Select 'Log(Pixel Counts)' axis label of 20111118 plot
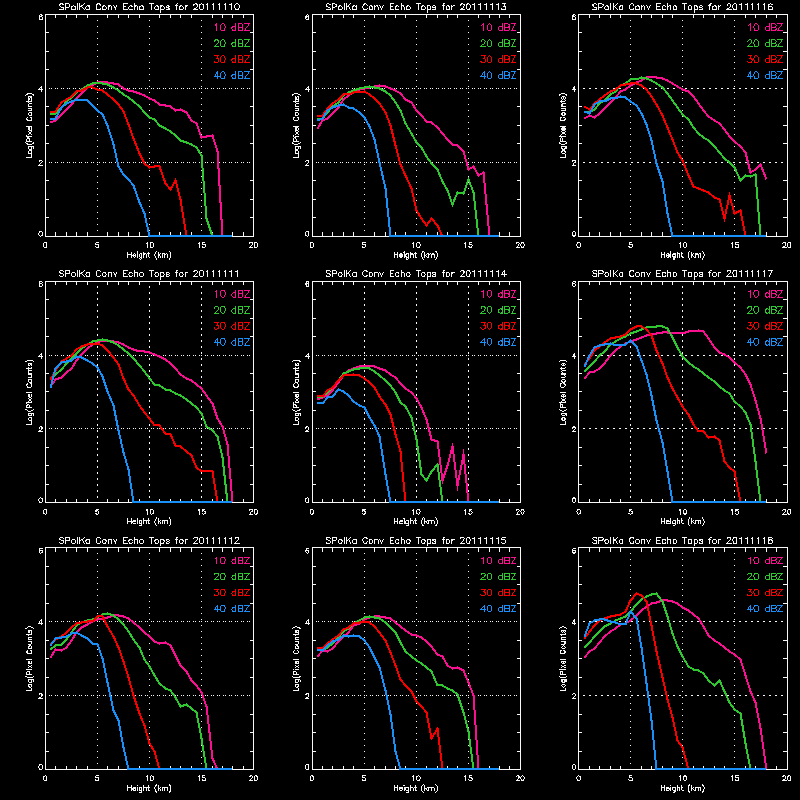The height and width of the screenshot is (800, 800). tap(564, 658)
